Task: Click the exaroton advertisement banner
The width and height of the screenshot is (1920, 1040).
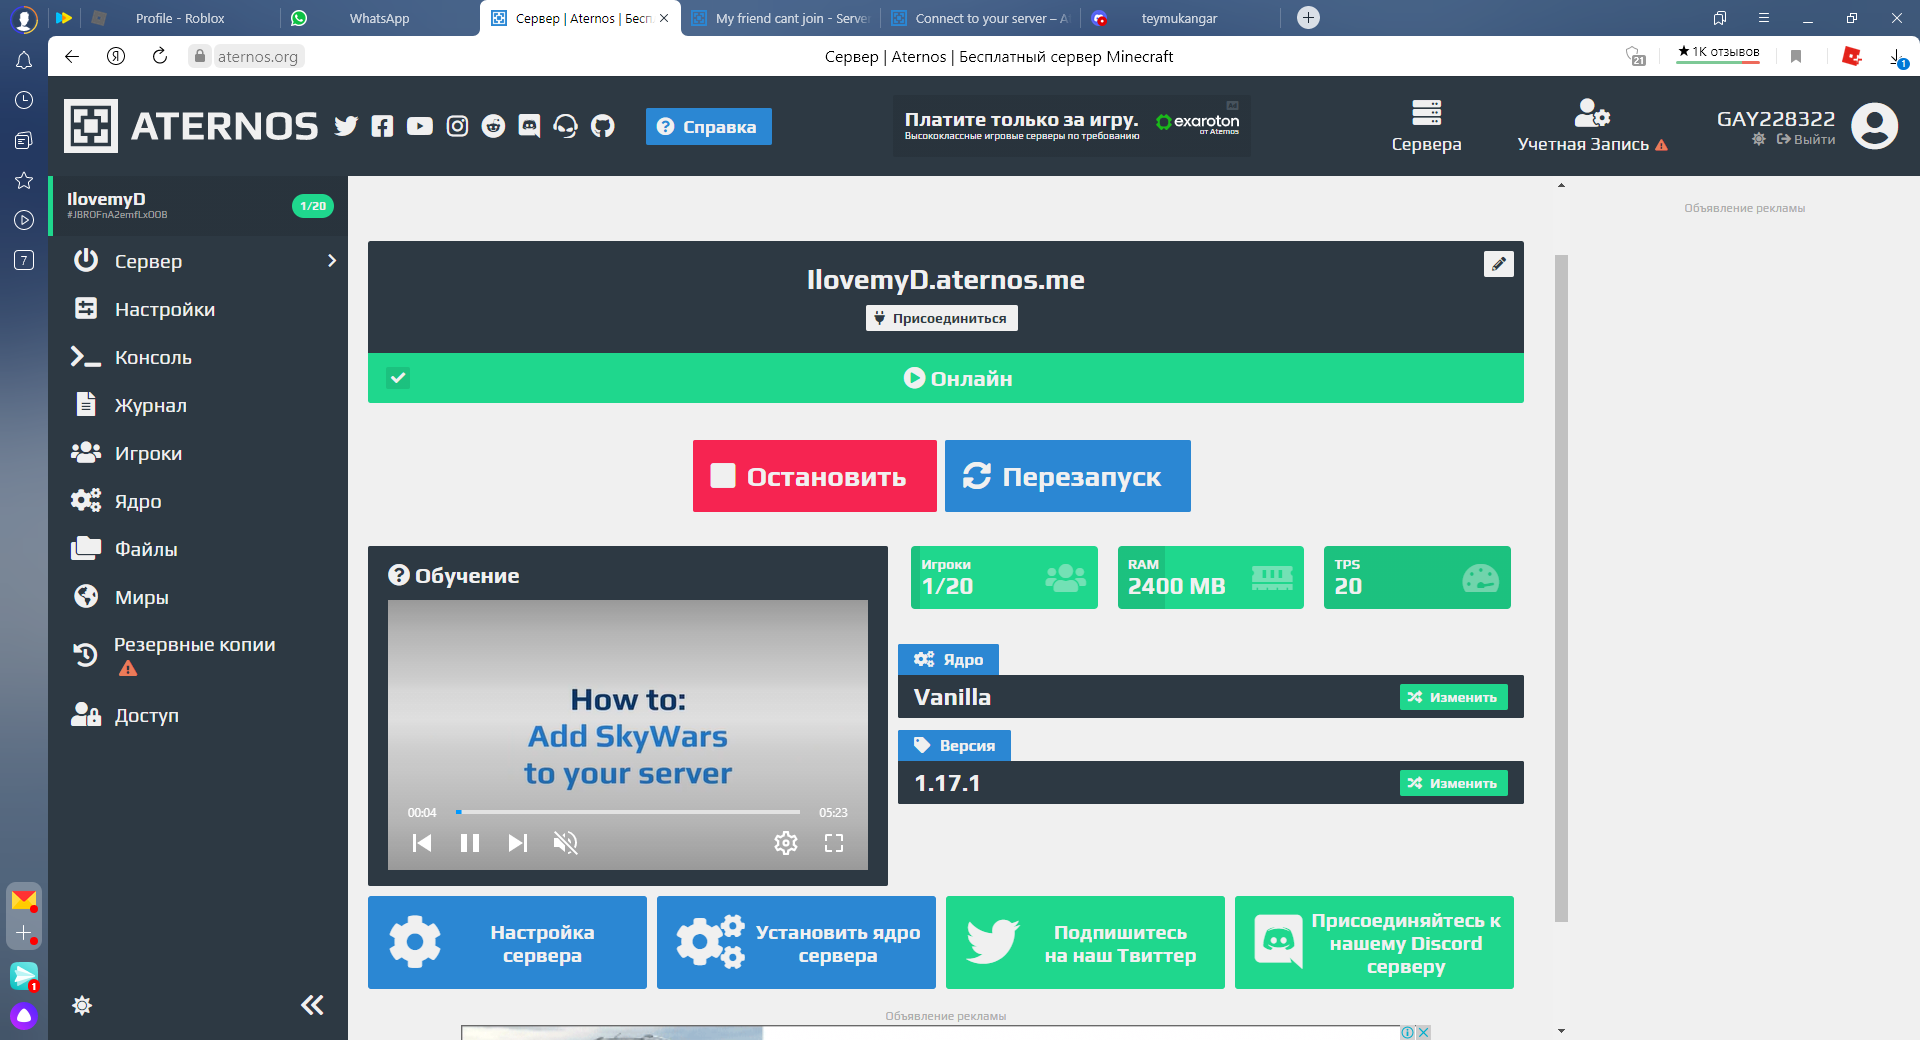Action: (1071, 126)
